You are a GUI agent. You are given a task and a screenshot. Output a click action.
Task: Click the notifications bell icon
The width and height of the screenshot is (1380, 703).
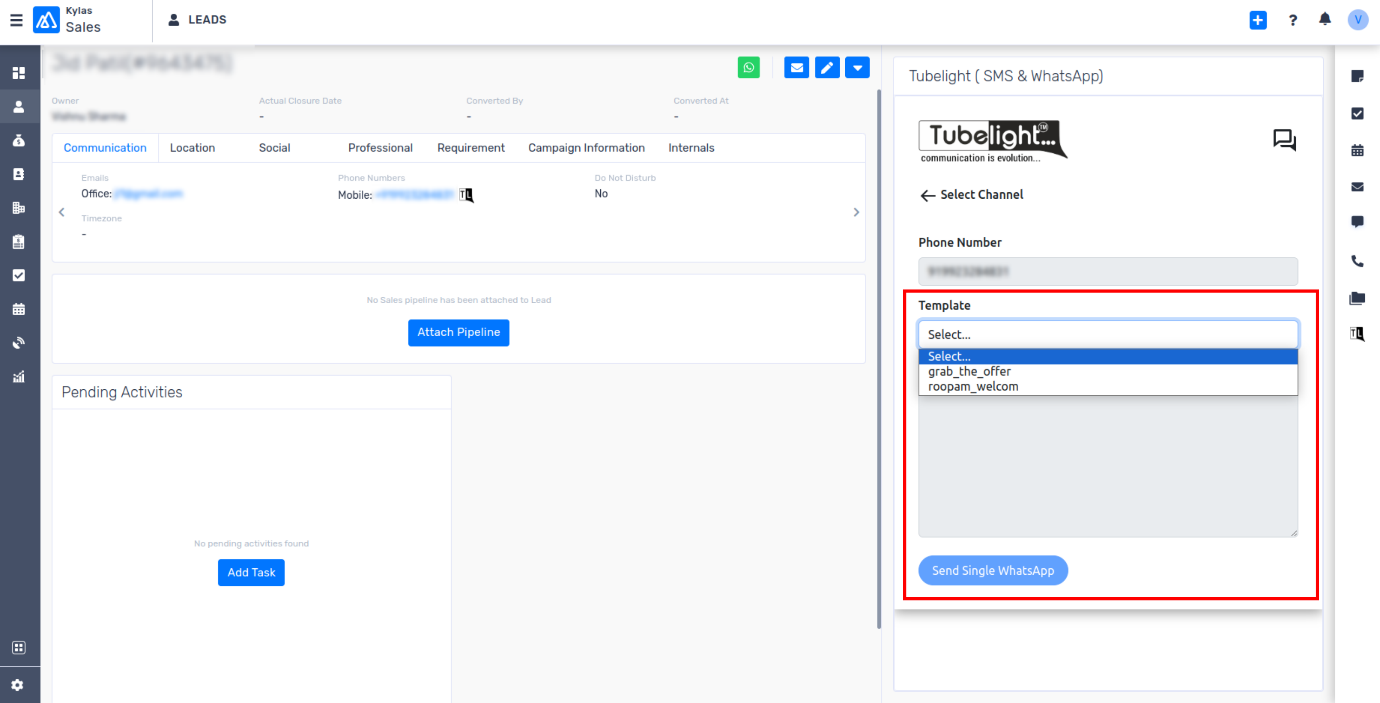[1325, 20]
